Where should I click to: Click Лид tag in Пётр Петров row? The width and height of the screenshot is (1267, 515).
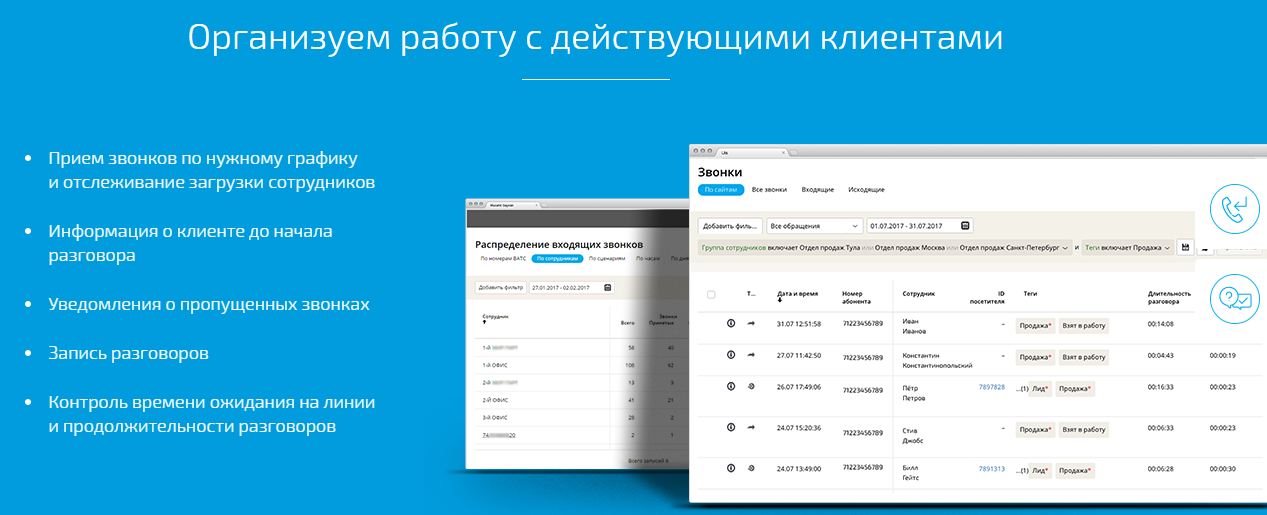click(x=1041, y=388)
